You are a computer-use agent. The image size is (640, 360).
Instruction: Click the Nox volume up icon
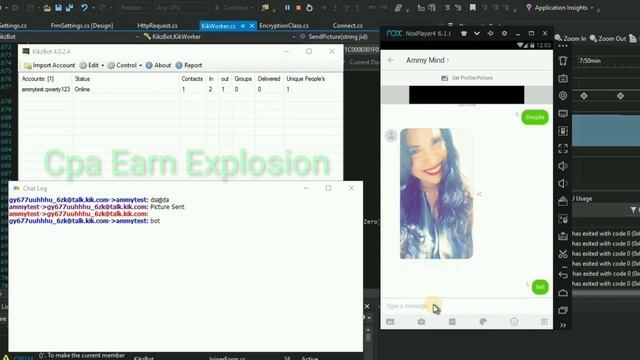[563, 166]
